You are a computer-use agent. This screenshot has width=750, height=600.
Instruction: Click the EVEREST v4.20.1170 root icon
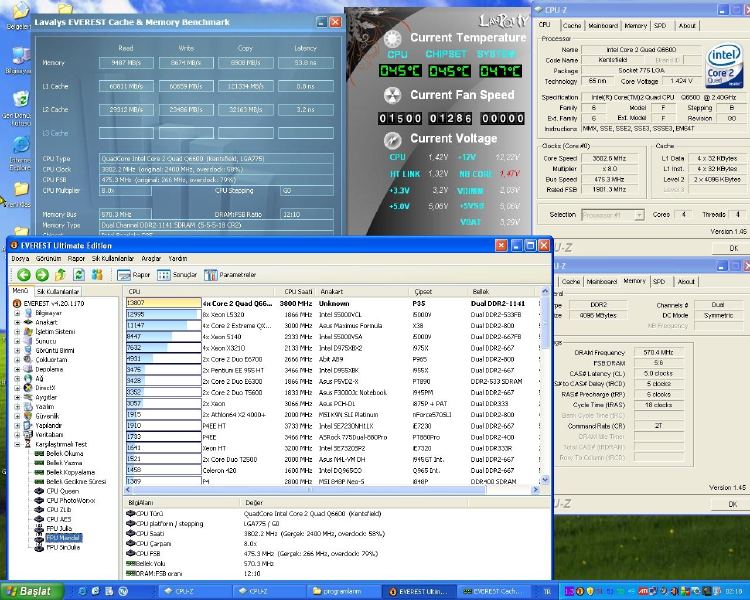[x=17, y=303]
